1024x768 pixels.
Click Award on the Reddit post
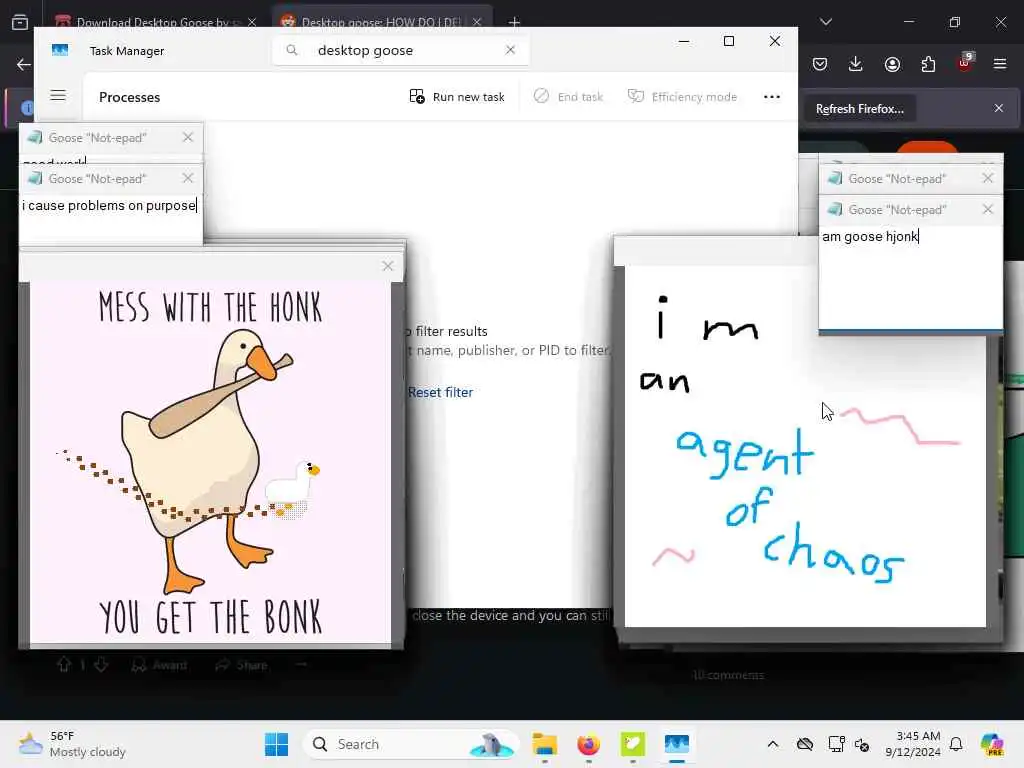(159, 665)
